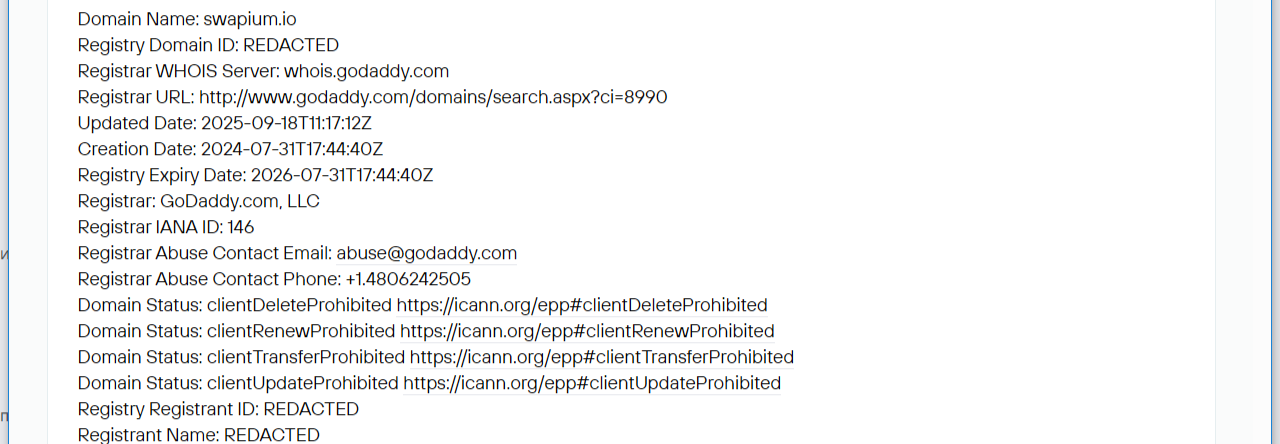
Task: Click the swapium.io domain name
Action: pyautogui.click(x=250, y=19)
